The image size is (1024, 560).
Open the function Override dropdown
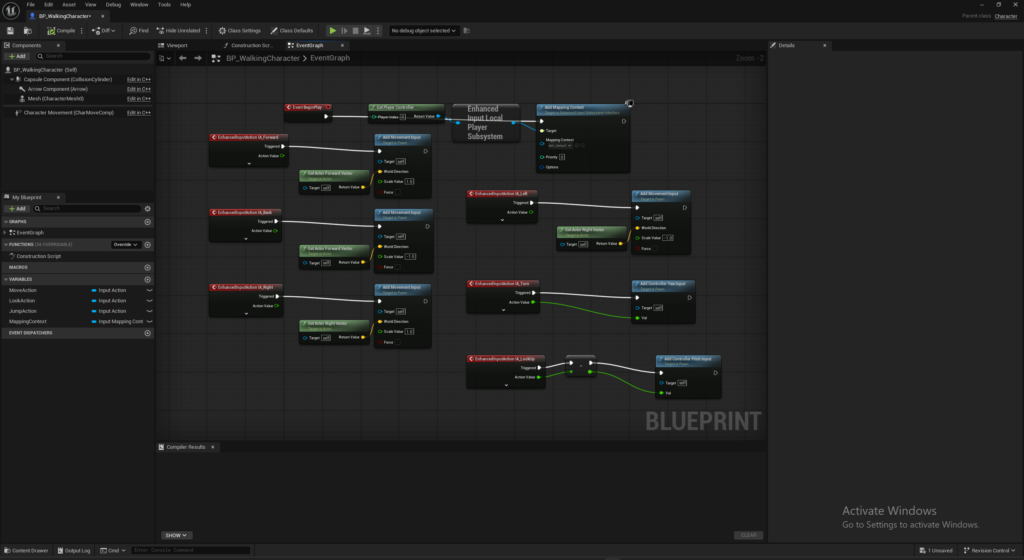[125, 245]
